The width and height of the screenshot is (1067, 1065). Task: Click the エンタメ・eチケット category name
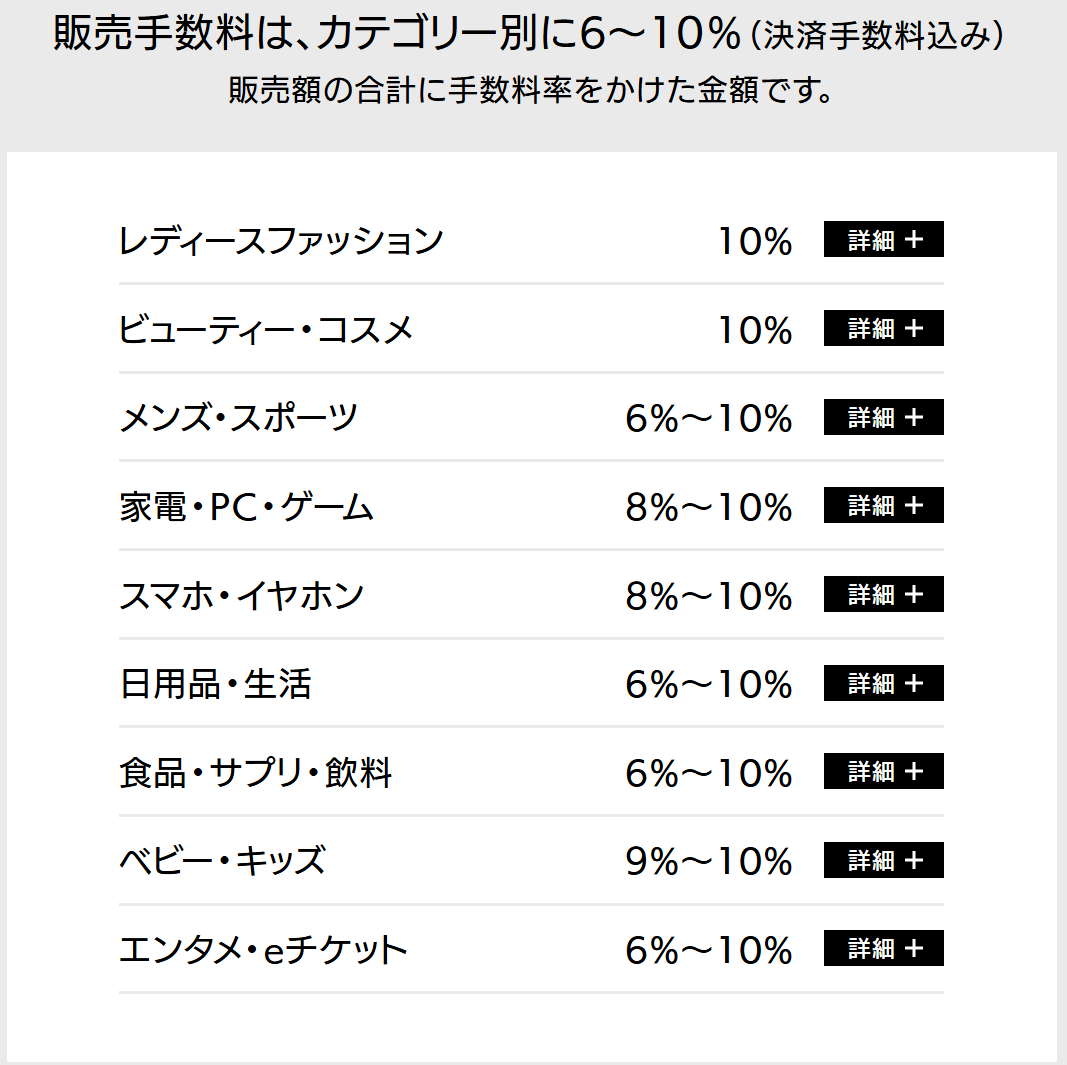[263, 949]
